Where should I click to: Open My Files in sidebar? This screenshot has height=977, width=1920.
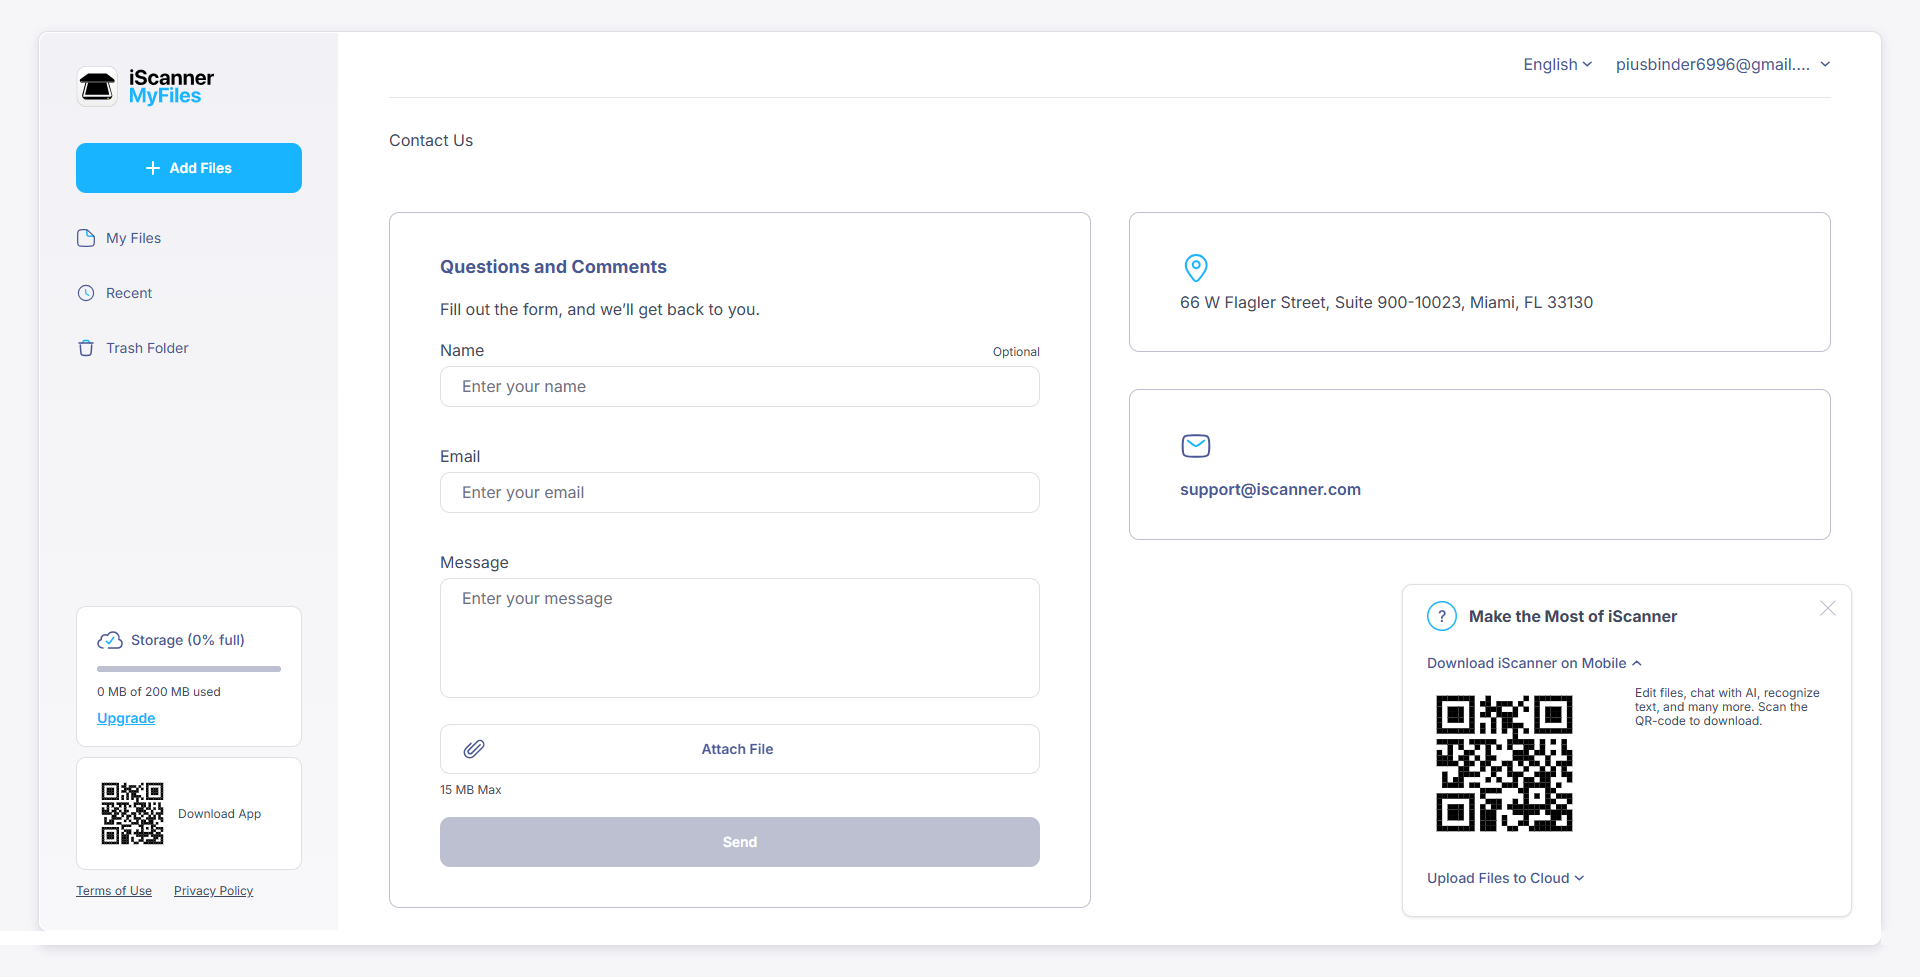pyautogui.click(x=133, y=238)
